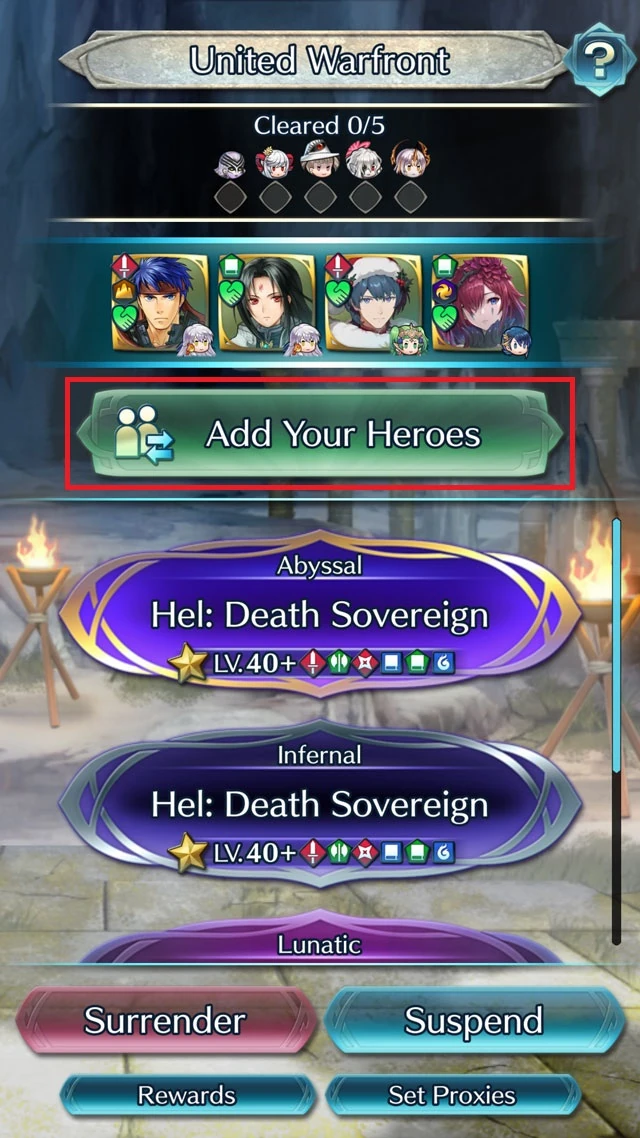
Task: Click the difficulty list scrollbar
Action: pyautogui.click(x=616, y=731)
